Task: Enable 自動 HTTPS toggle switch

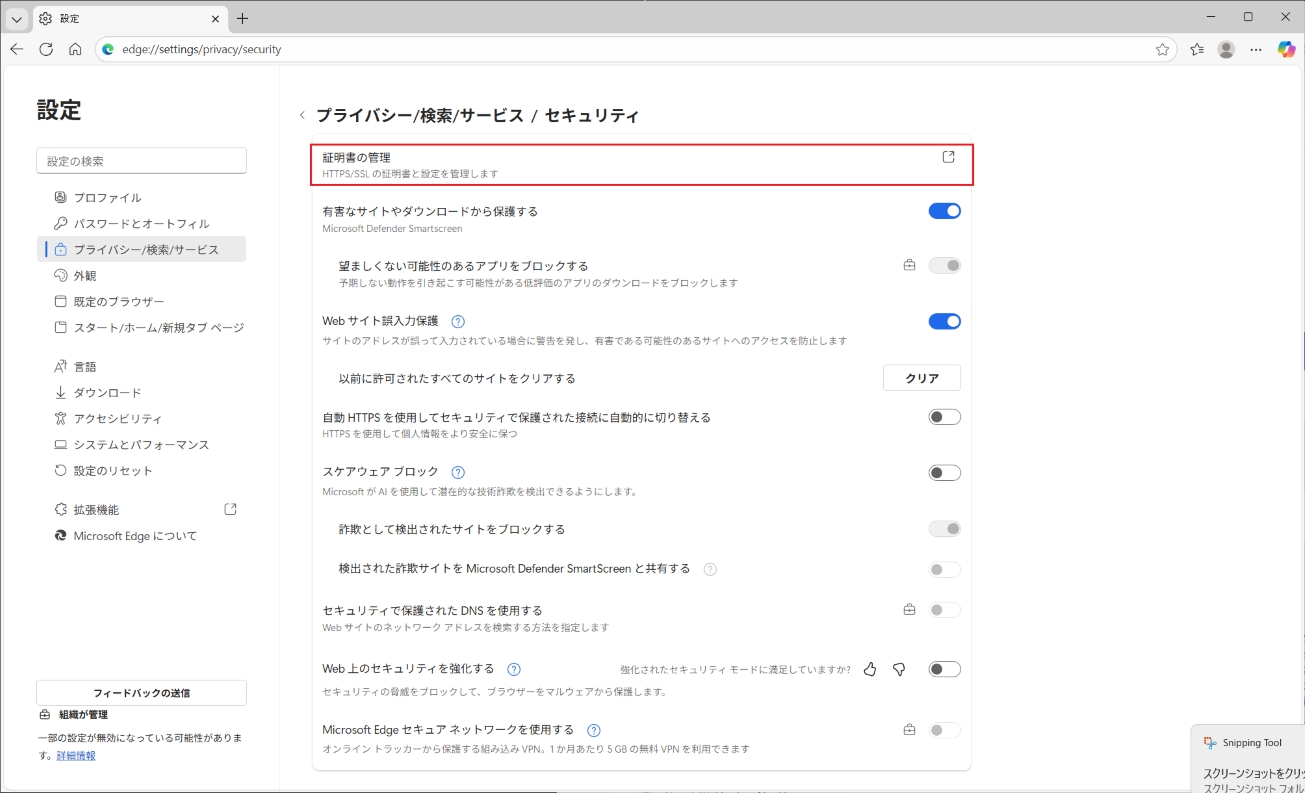Action: coord(944,417)
